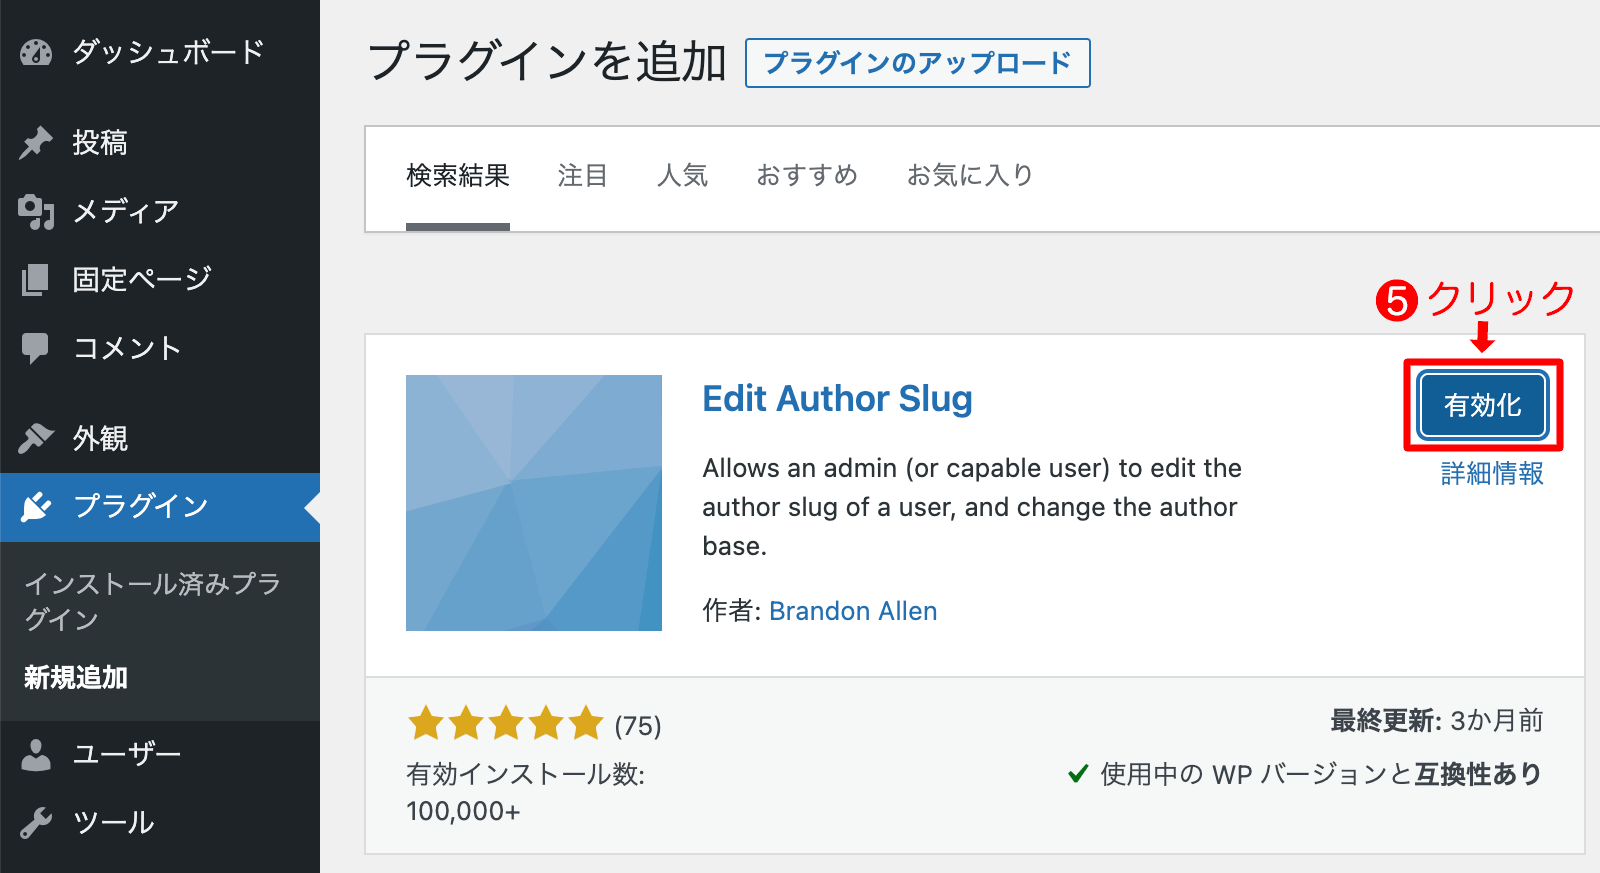Open ダッシュボード menu item
The height and width of the screenshot is (873, 1600).
[160, 52]
